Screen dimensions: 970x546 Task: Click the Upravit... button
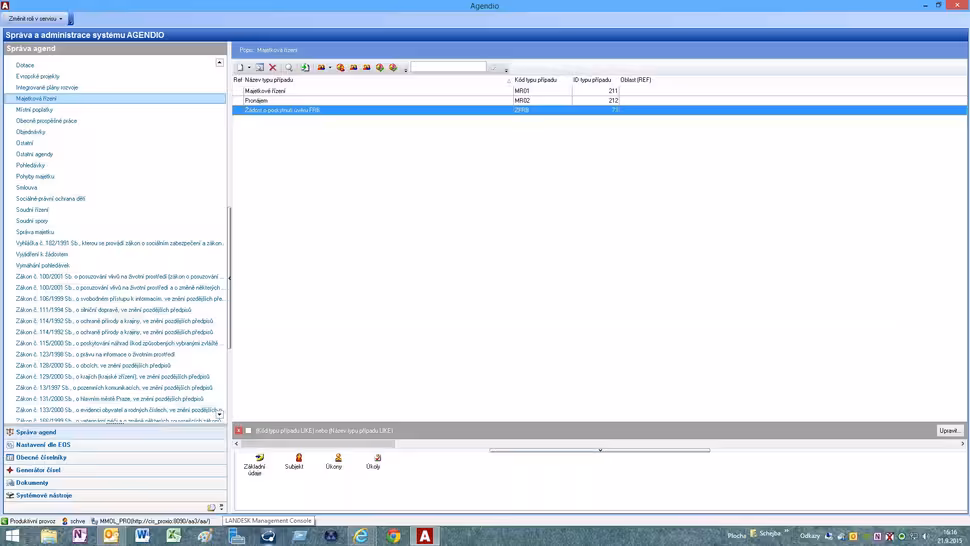pyautogui.click(x=949, y=431)
